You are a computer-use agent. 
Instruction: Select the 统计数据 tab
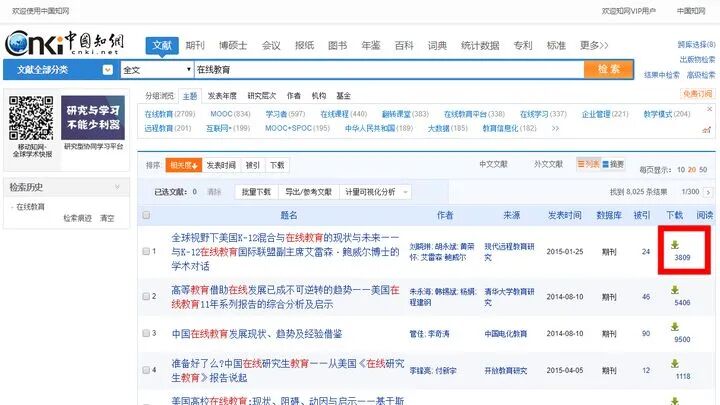480,45
